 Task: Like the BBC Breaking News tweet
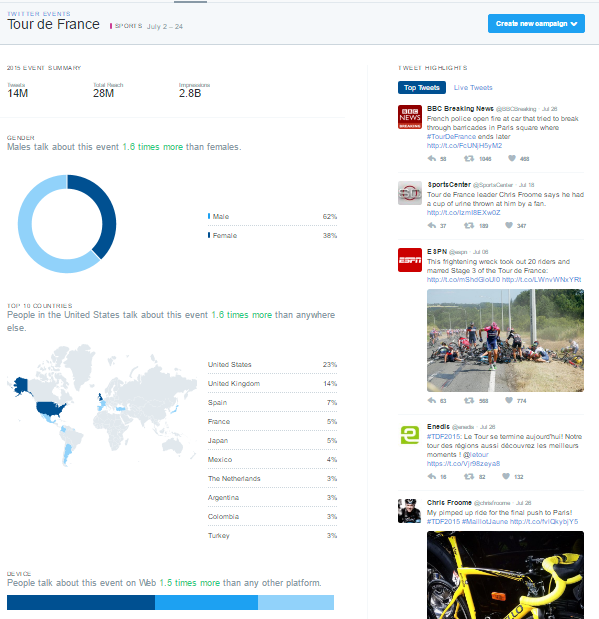click(512, 158)
